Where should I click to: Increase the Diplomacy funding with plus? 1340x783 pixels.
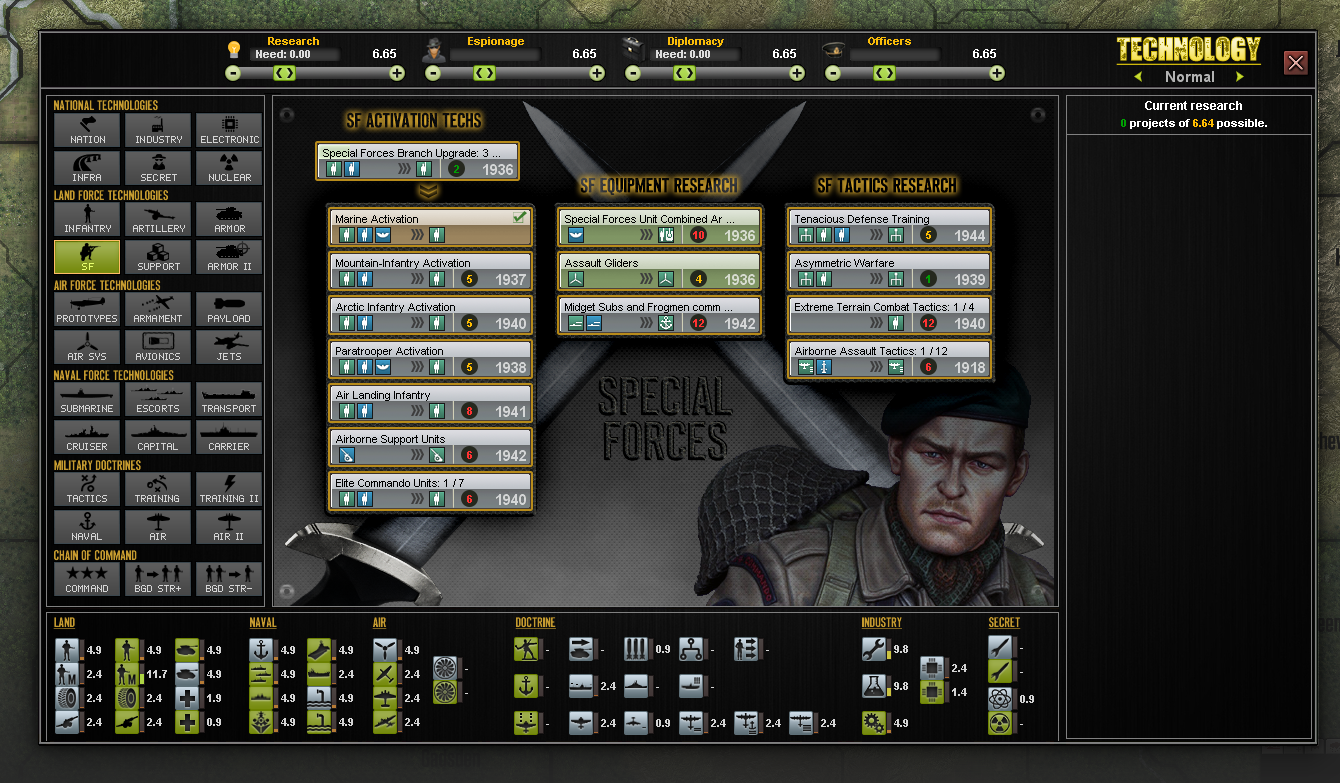(797, 73)
